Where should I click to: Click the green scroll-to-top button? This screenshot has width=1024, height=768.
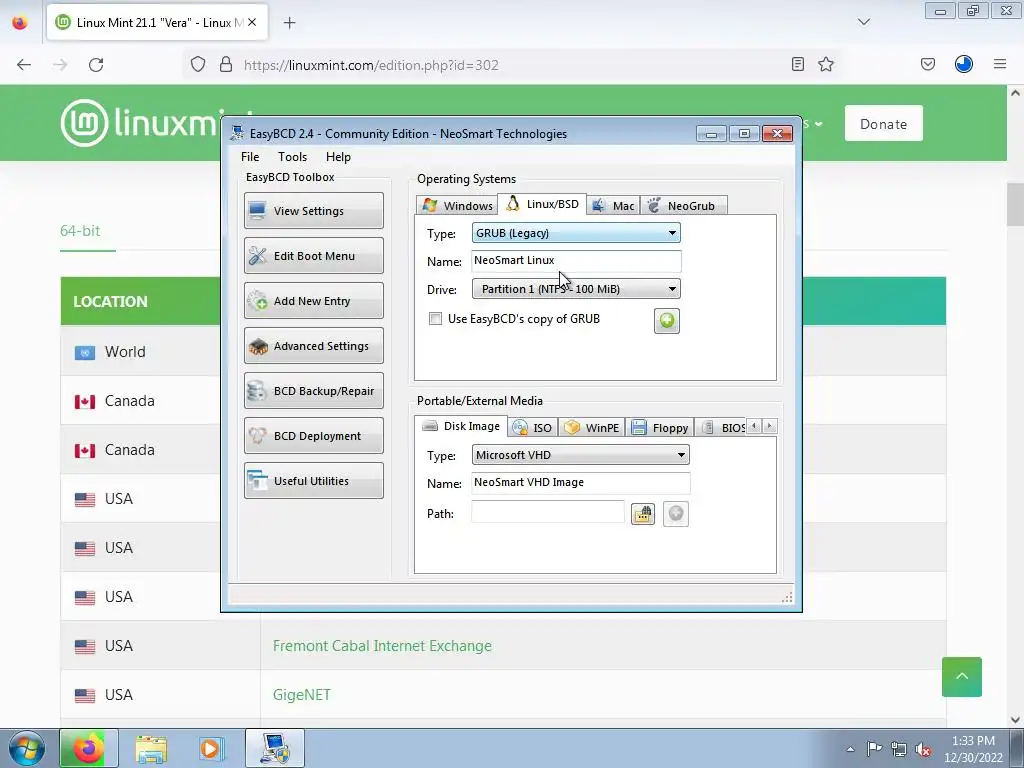click(962, 677)
